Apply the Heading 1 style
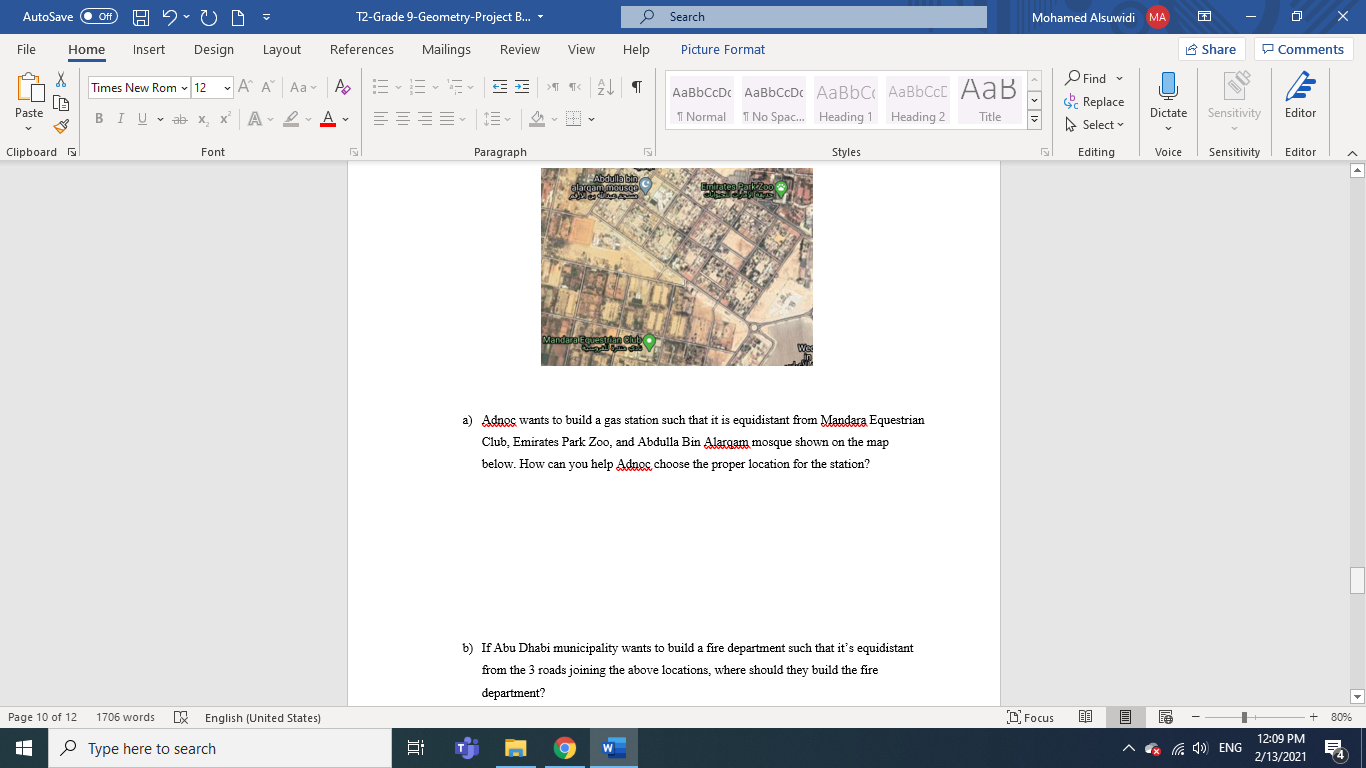The image size is (1366, 768). coord(845,99)
